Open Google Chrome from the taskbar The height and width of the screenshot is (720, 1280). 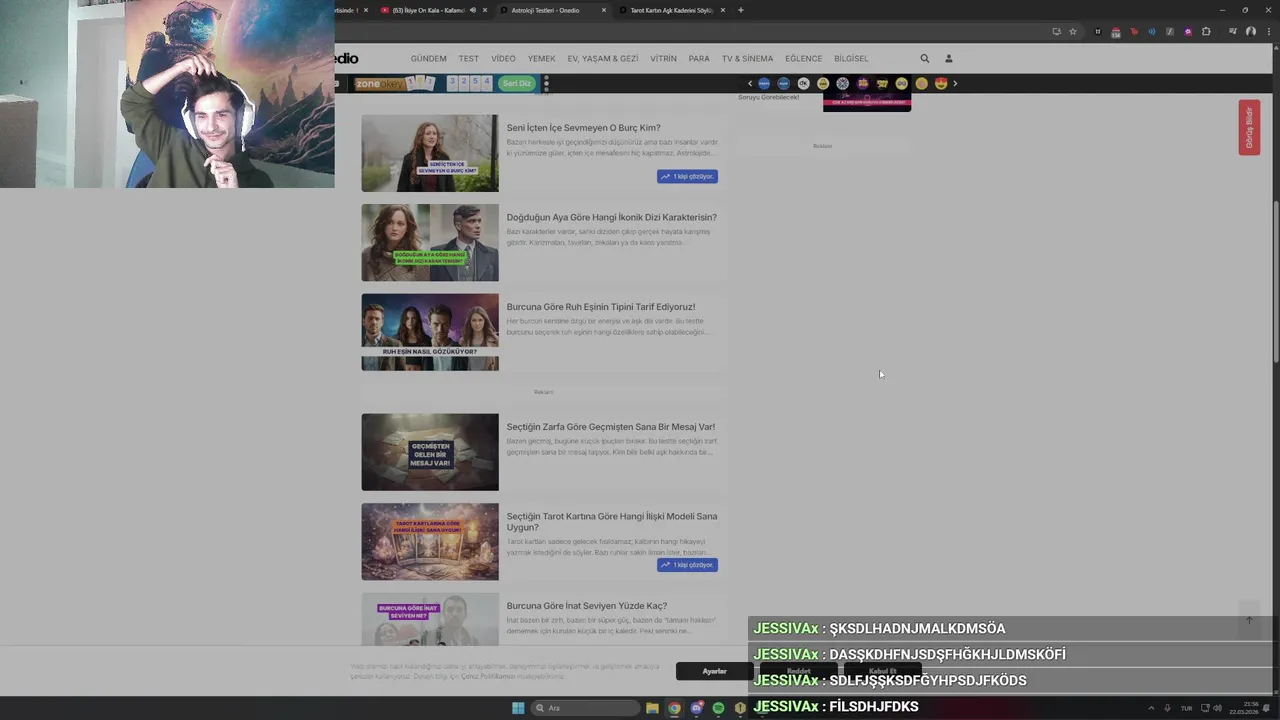[674, 708]
